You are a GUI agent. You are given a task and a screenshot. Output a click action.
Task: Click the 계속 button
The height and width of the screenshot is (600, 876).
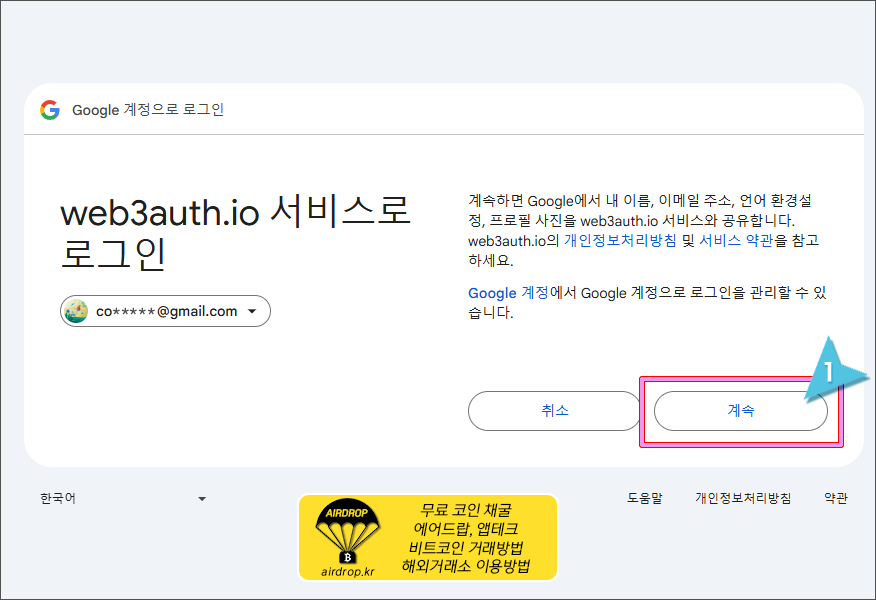(741, 411)
